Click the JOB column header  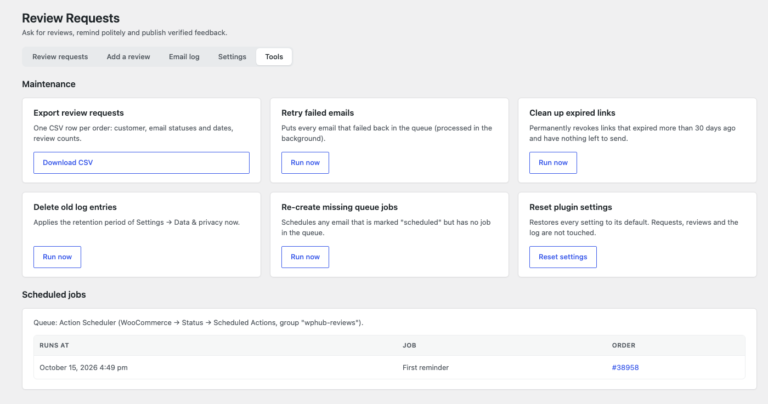click(x=409, y=346)
